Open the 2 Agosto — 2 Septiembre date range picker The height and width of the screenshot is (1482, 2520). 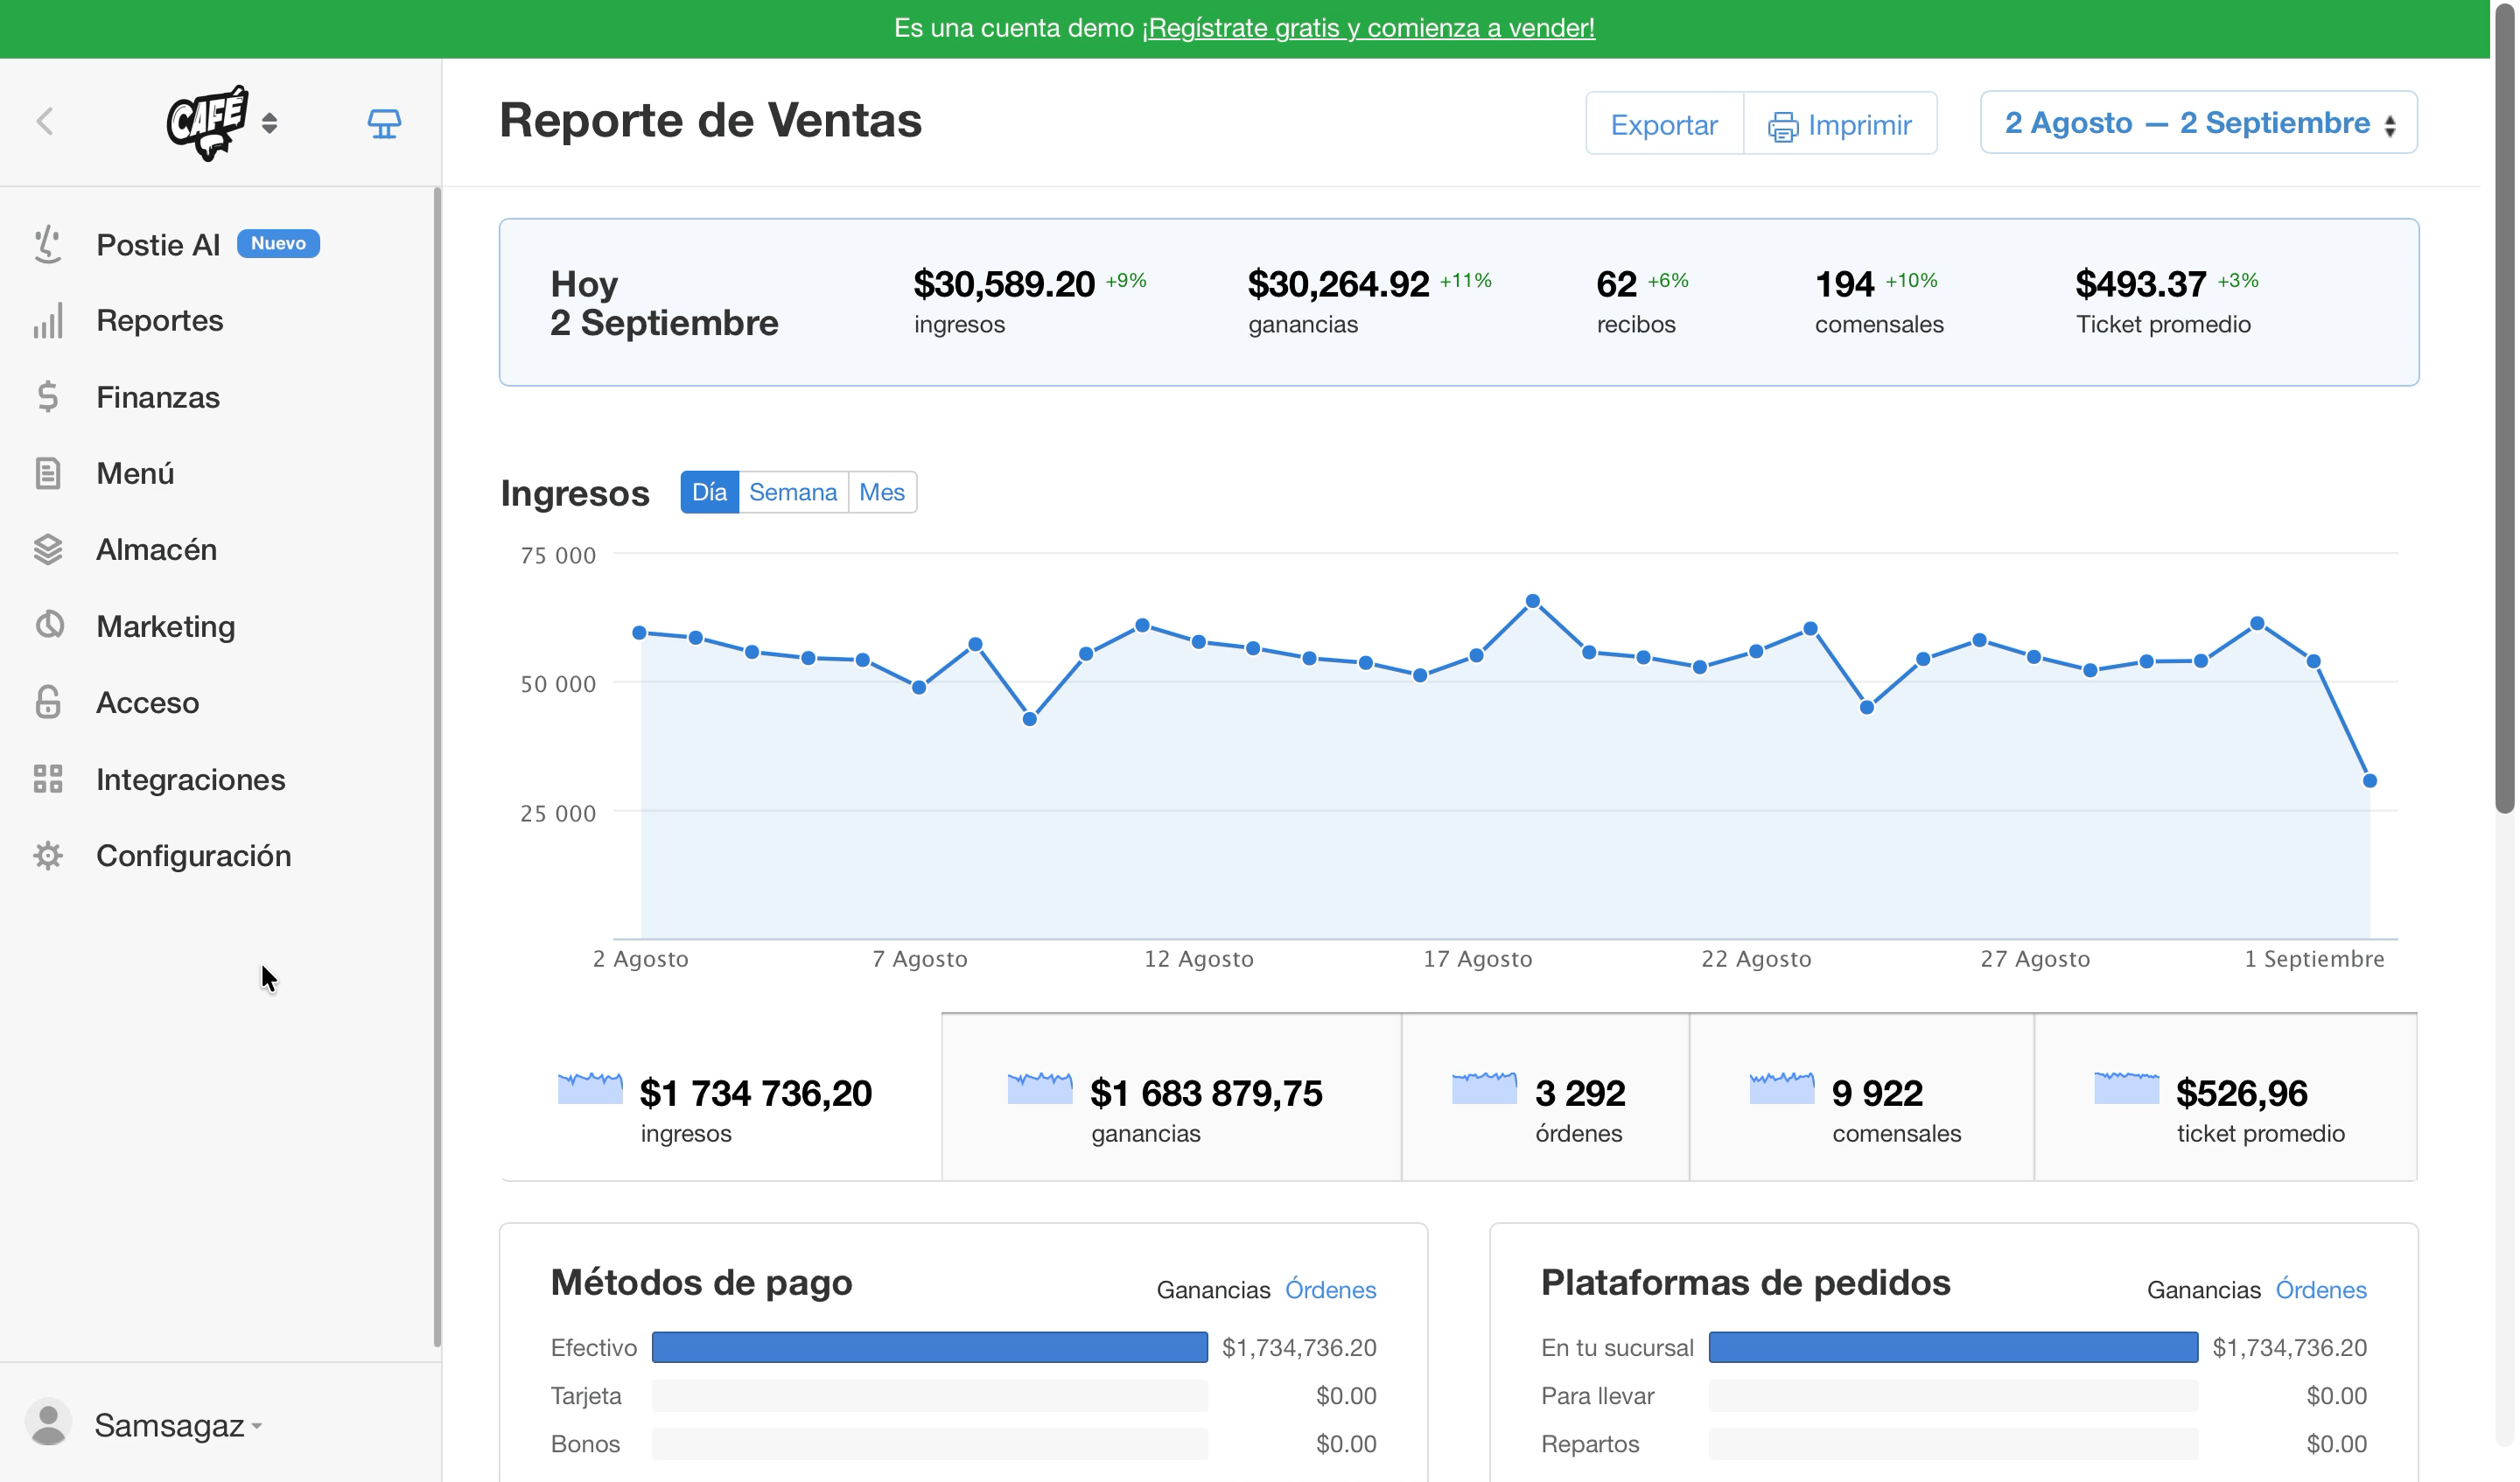point(2200,123)
